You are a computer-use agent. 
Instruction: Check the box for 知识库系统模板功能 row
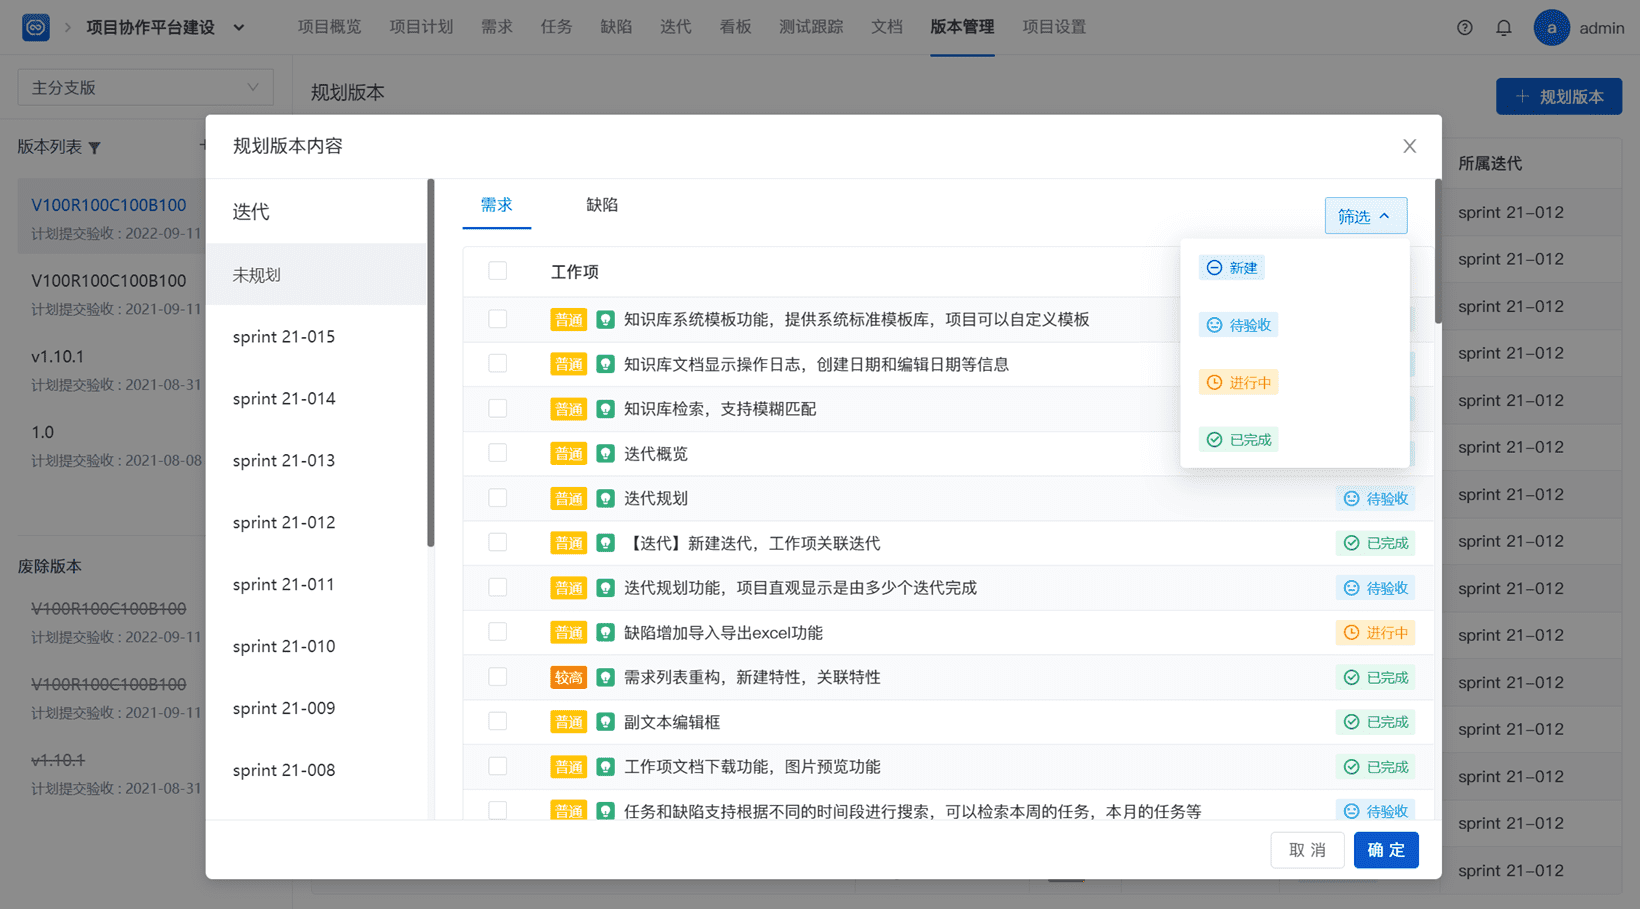click(x=498, y=319)
